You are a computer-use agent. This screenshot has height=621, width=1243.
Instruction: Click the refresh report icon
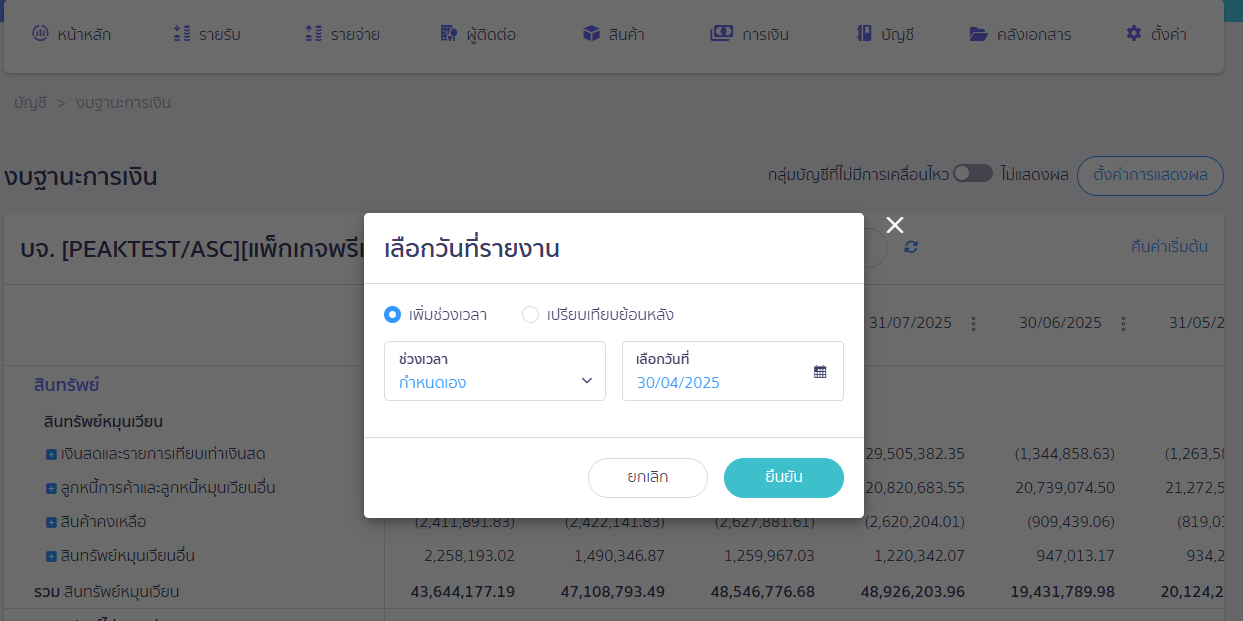pos(910,248)
